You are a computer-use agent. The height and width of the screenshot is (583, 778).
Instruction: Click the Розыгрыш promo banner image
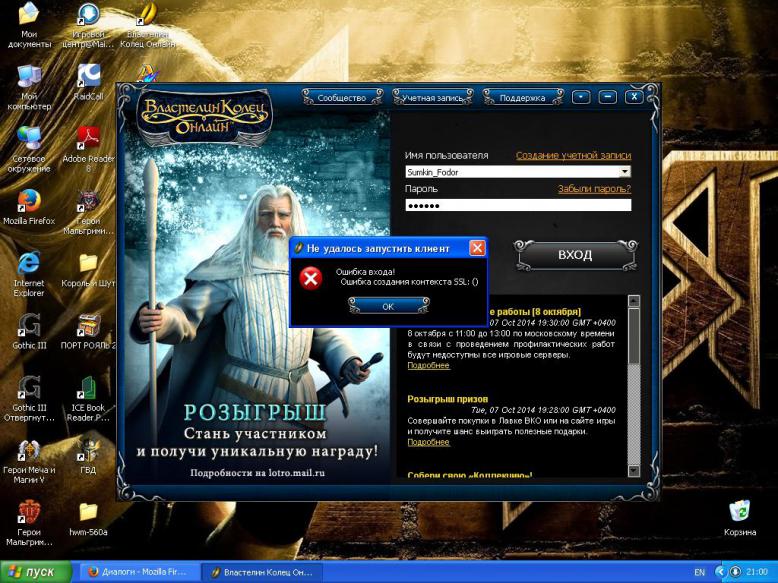click(257, 298)
